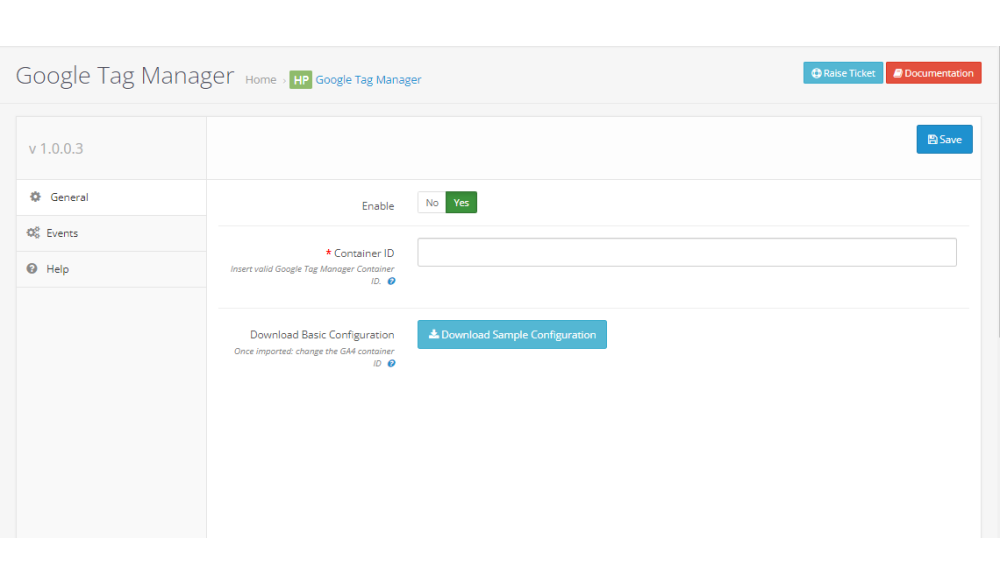Image resolution: width=1000 pixels, height=585 pixels.
Task: Click the gear icon beside General
Action: point(34,197)
